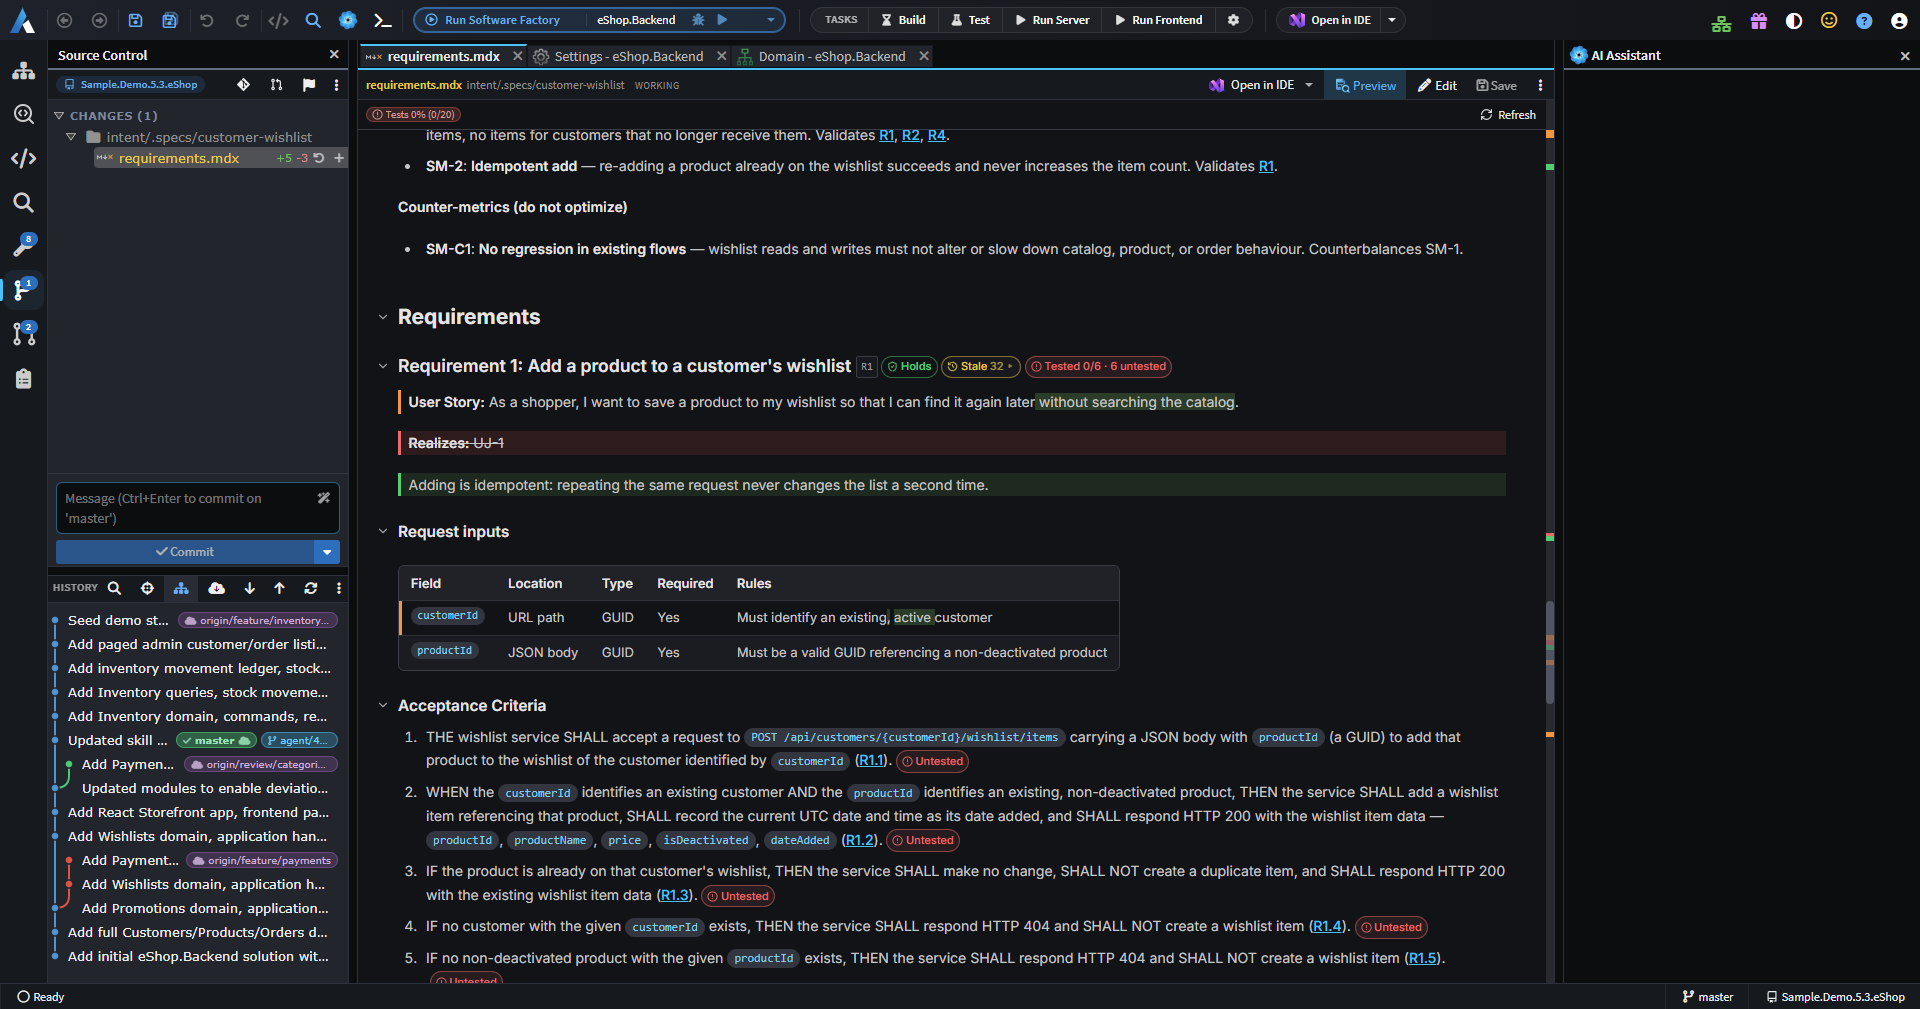Viewport: 1920px width, 1009px height.
Task: Switch to Settings - eShop.Backend tab
Action: tap(629, 57)
